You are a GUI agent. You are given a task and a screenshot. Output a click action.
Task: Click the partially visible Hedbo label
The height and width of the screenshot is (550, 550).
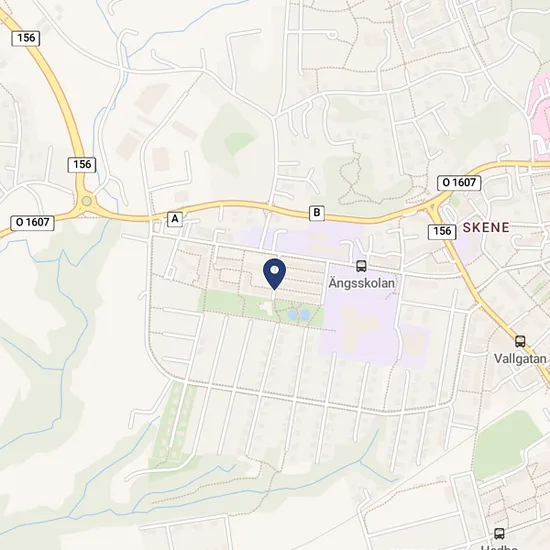499,547
